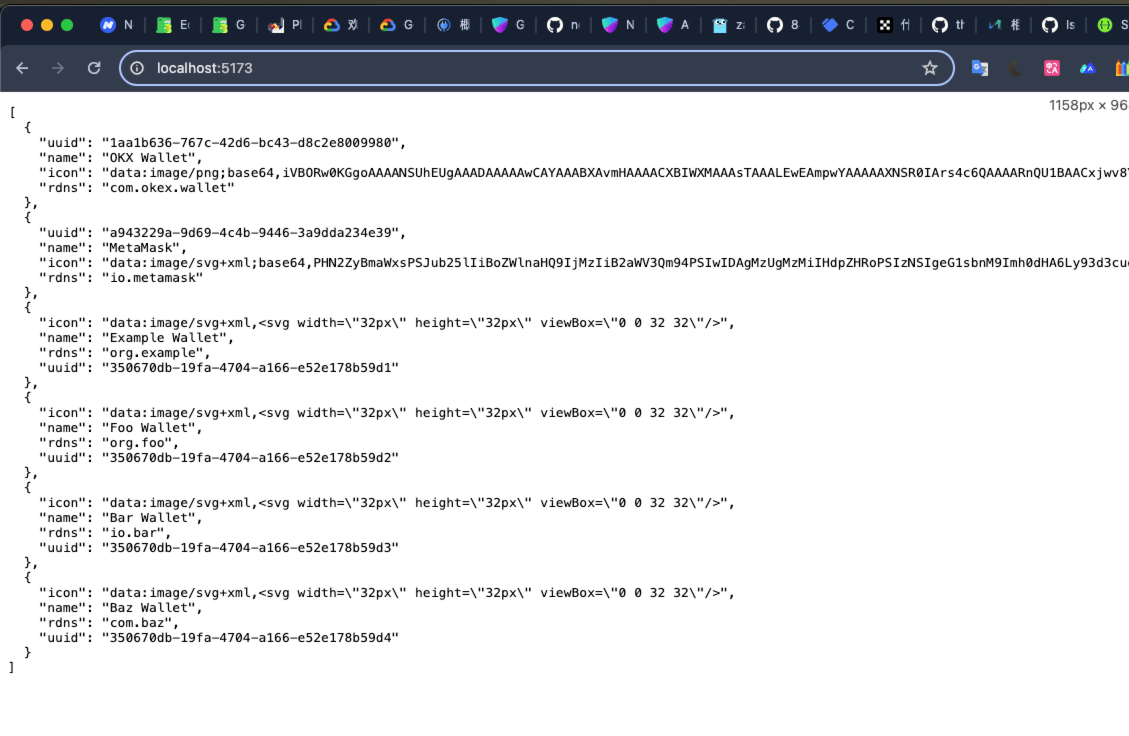Viewport: 1129px width, 736px height.
Task: Click the uuid value ending in 59d3
Action: pos(250,548)
